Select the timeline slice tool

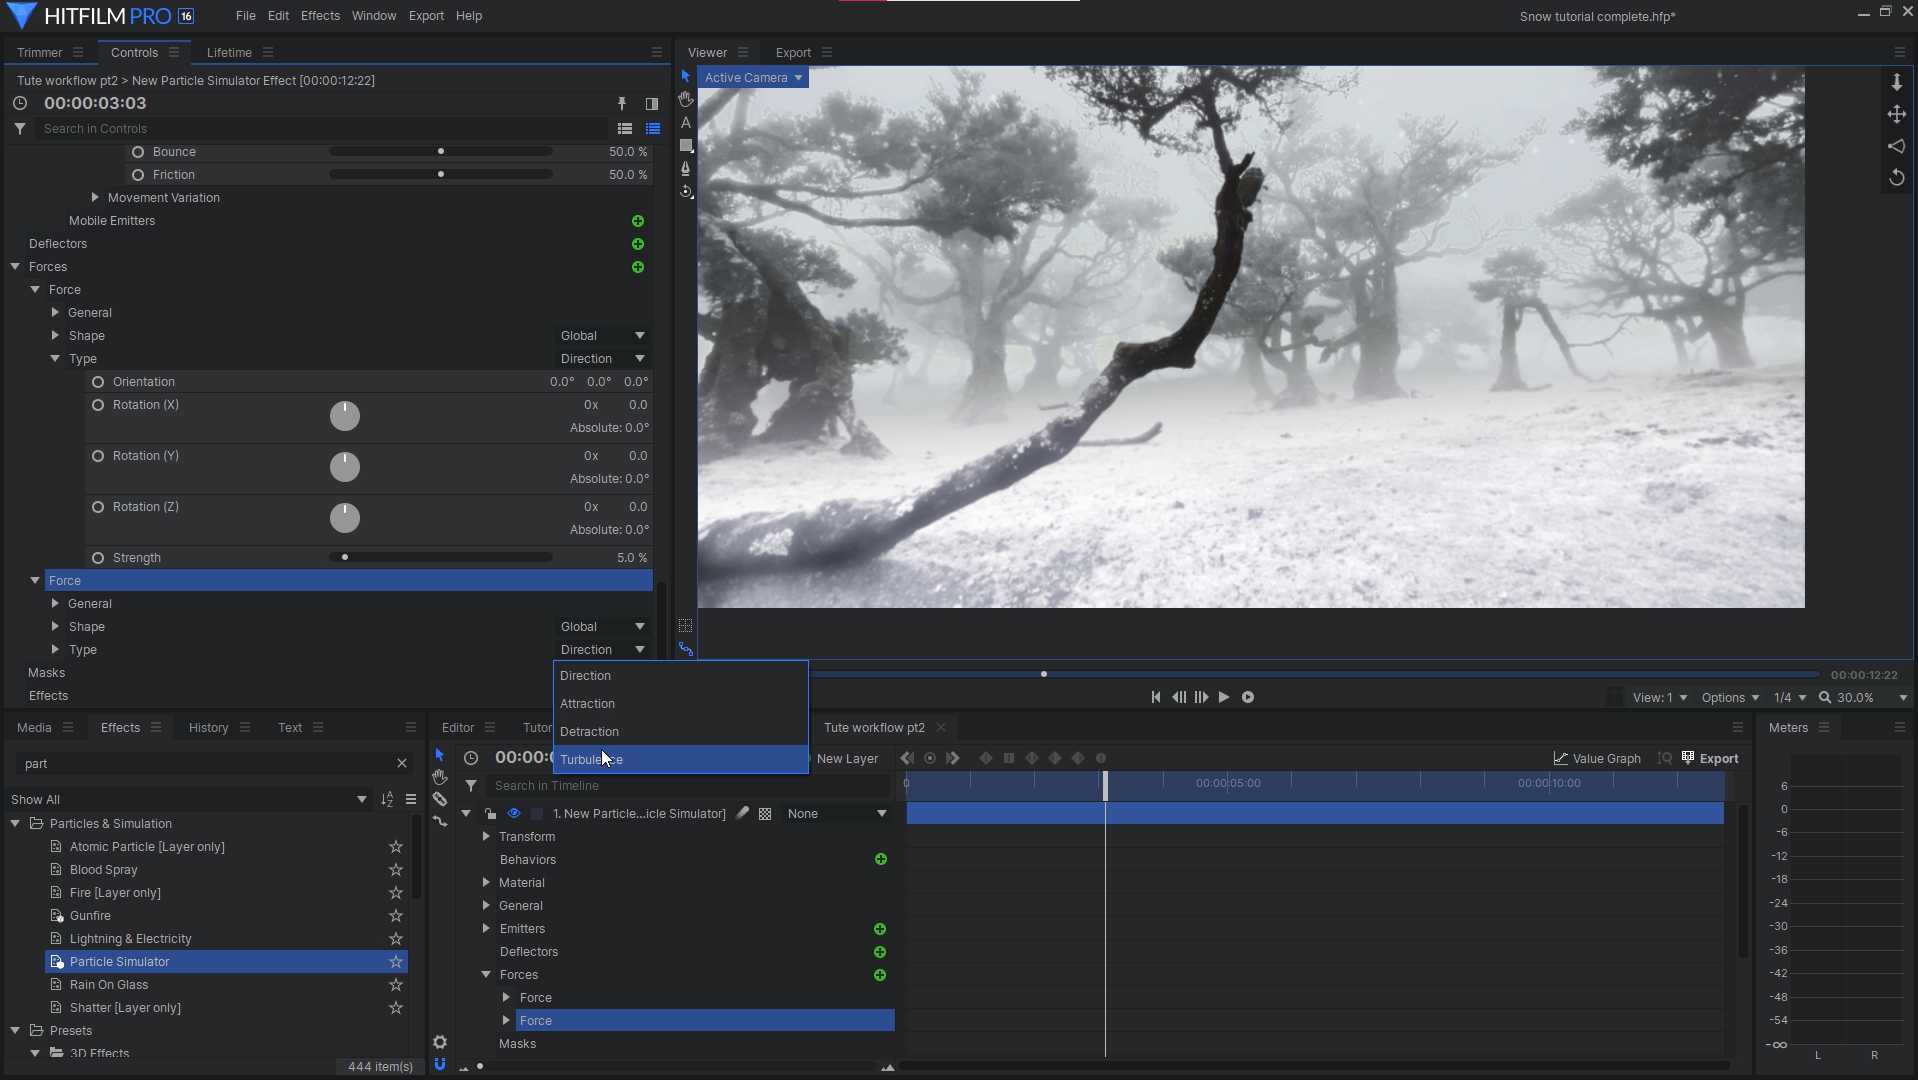(x=440, y=799)
